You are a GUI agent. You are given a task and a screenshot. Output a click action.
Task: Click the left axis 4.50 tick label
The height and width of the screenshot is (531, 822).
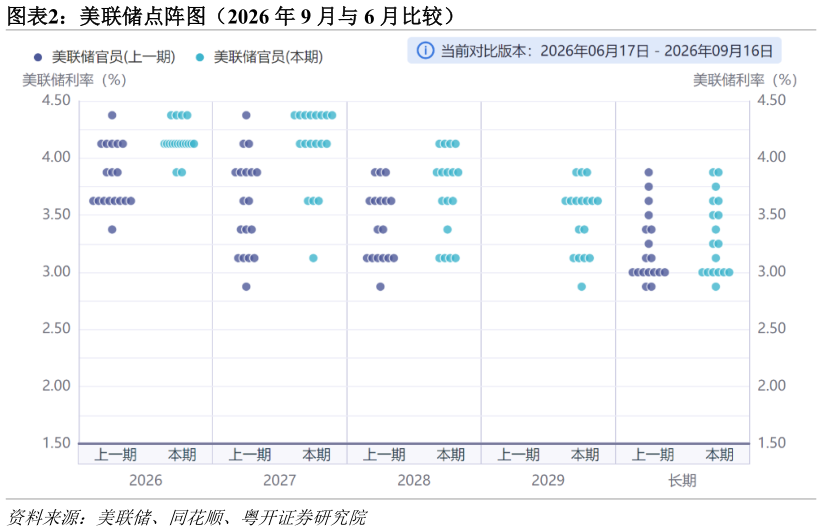point(56,100)
